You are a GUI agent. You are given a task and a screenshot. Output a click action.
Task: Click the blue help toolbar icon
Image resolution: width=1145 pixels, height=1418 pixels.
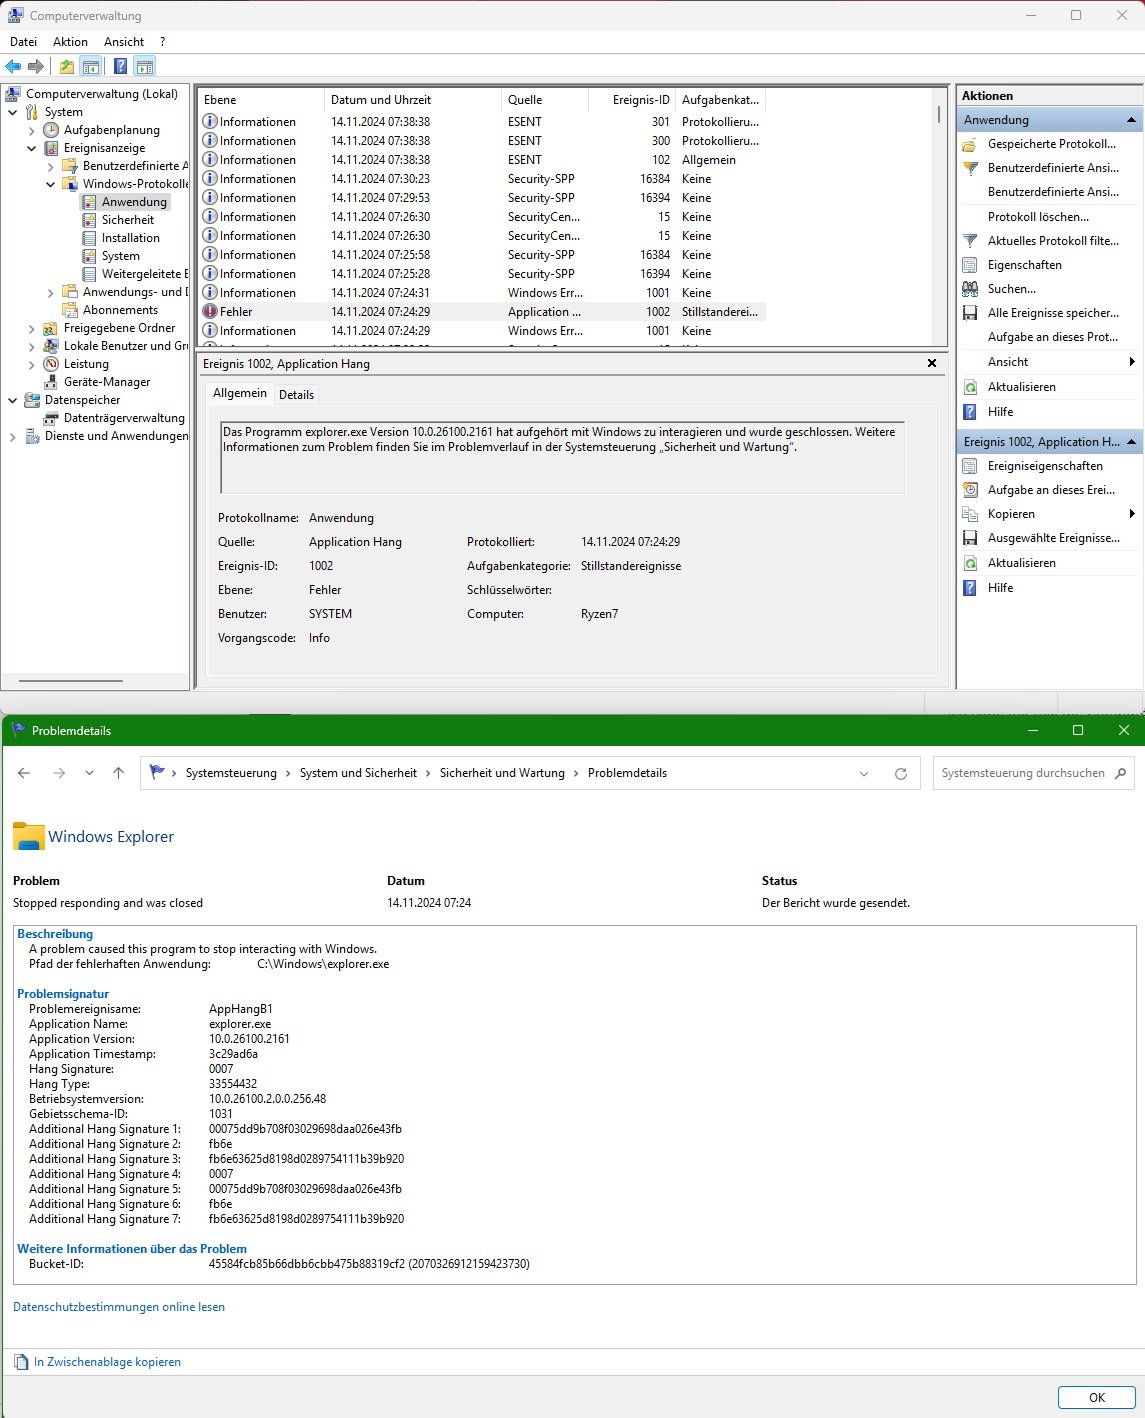click(x=120, y=67)
